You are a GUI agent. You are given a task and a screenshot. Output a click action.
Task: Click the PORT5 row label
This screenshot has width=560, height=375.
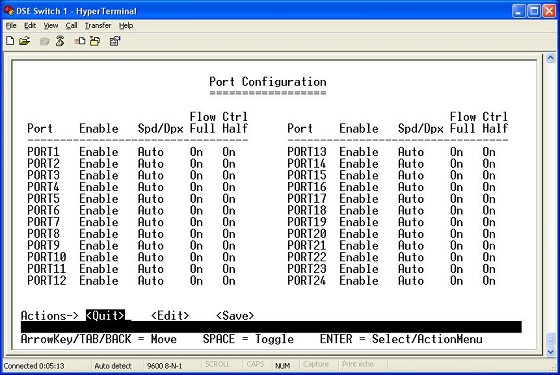(43, 199)
